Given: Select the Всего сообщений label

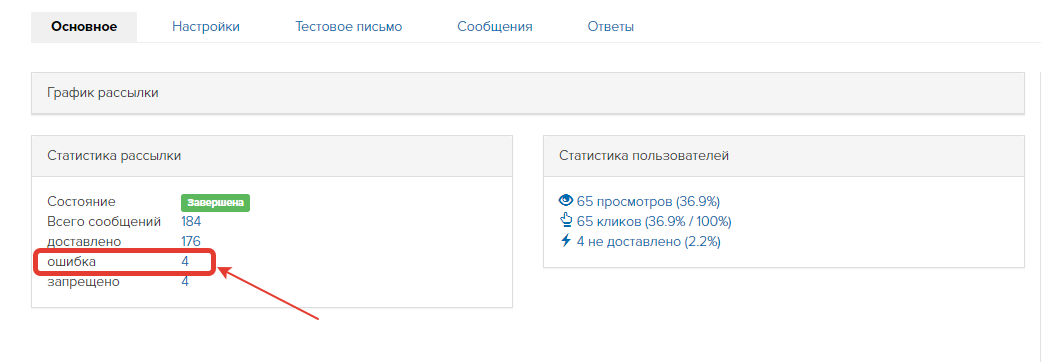Looking at the screenshot, I should [x=104, y=221].
